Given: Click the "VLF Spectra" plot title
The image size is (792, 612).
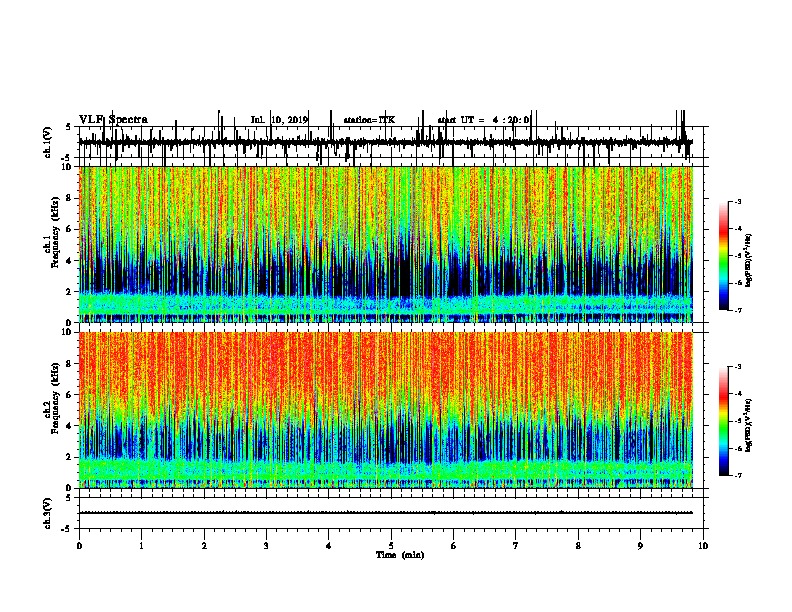Looking at the screenshot, I should [x=113, y=120].
